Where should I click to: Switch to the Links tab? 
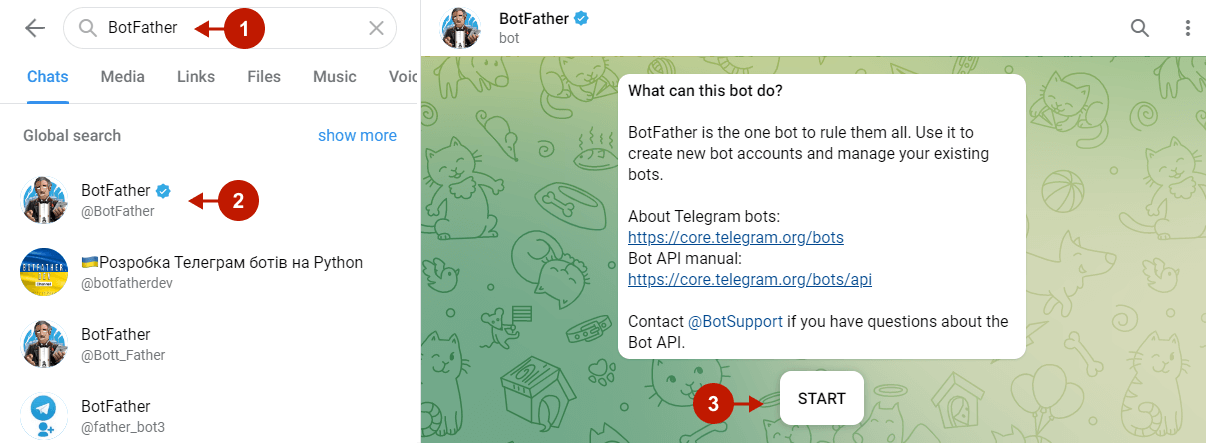pyautogui.click(x=196, y=77)
